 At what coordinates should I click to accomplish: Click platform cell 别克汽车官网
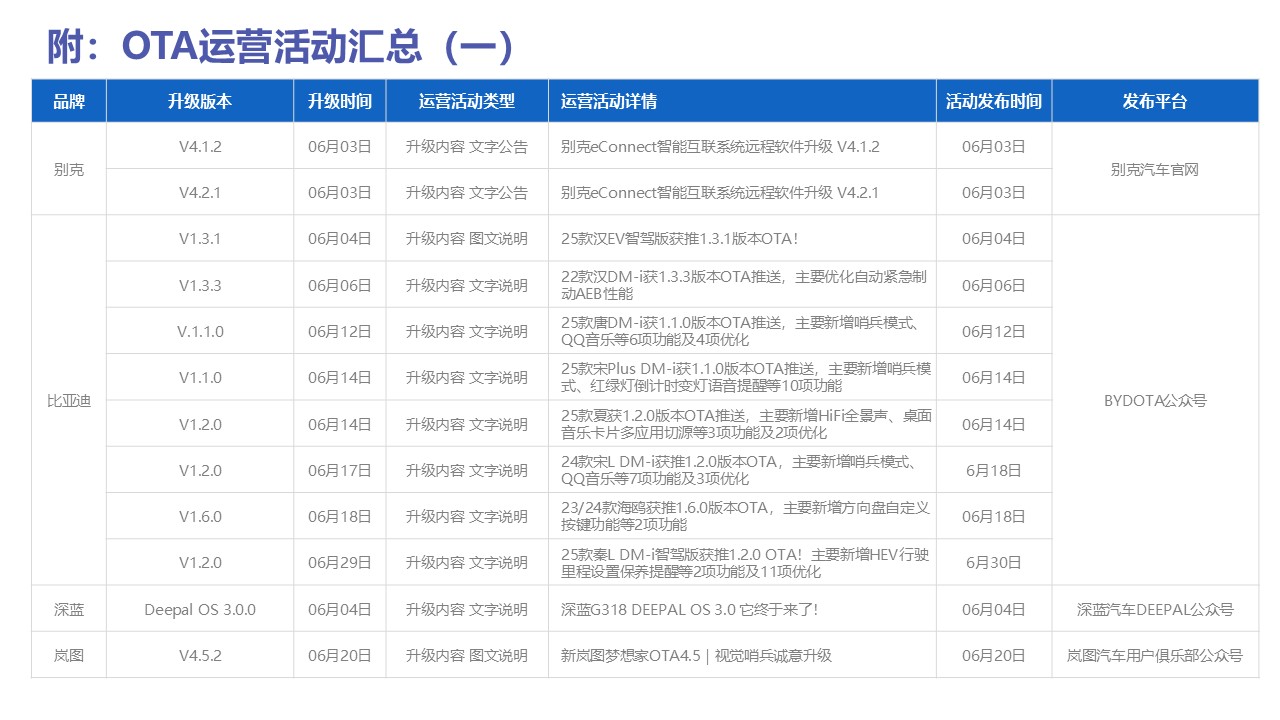[x=1155, y=169]
